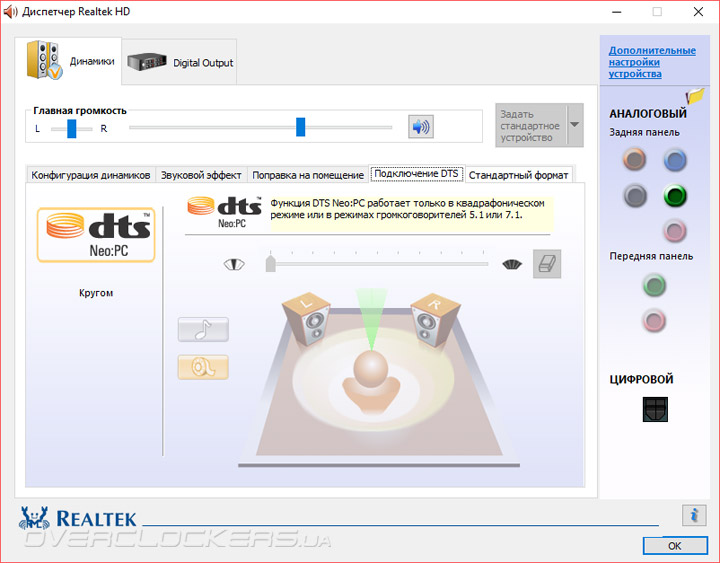720x563 pixels.
Task: Click the active green rear panel jack
Action: pos(675,196)
